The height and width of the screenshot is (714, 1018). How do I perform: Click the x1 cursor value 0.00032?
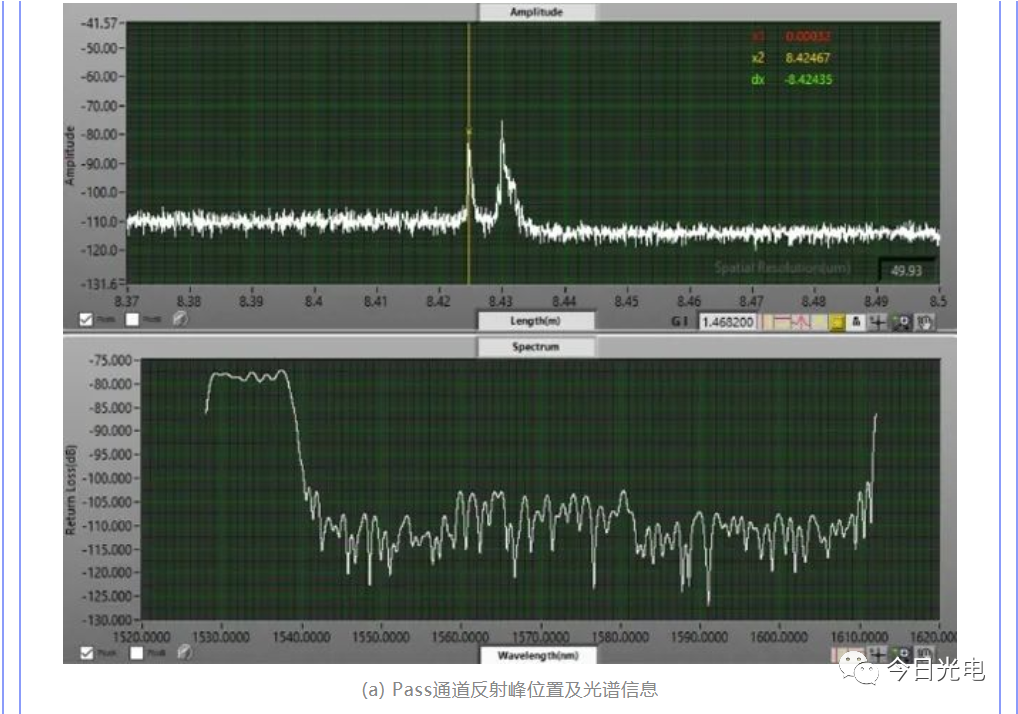click(x=808, y=36)
